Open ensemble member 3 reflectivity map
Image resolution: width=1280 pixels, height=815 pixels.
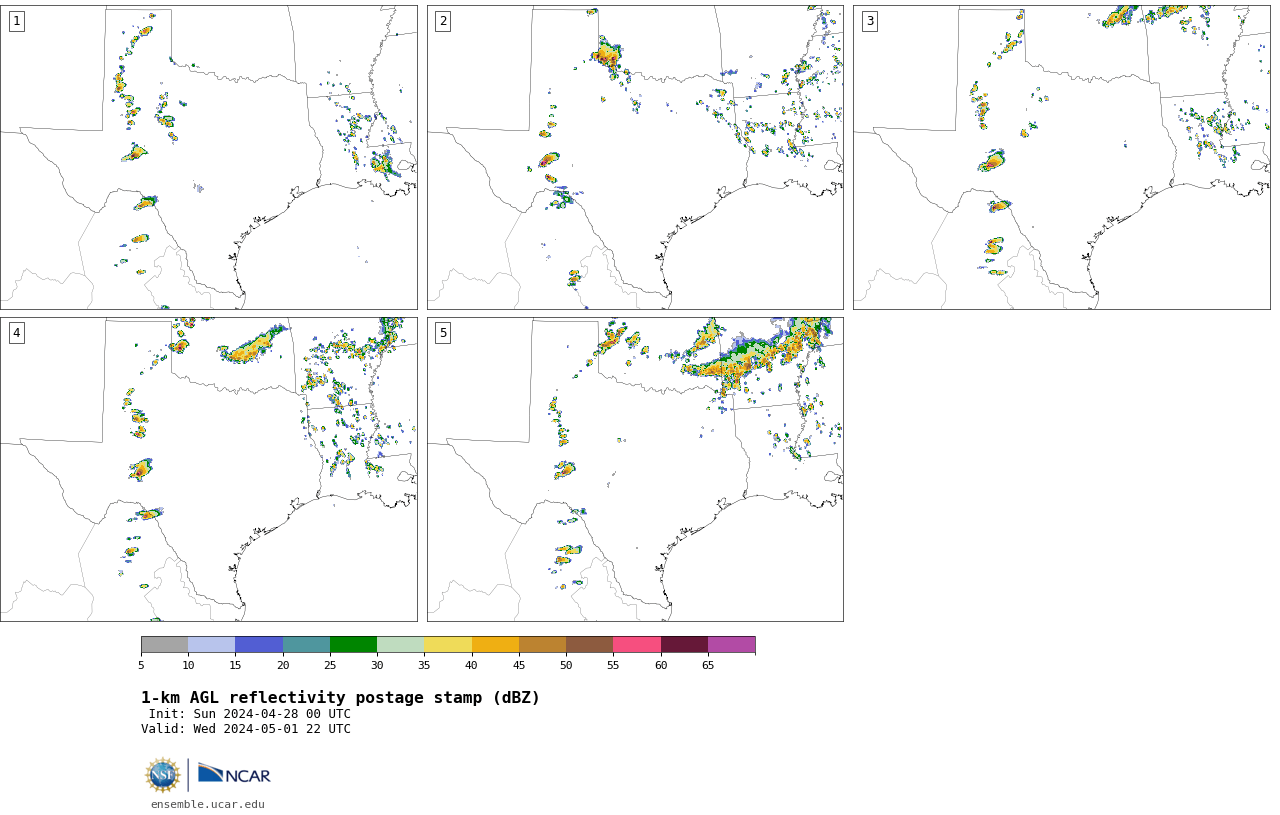pyautogui.click(x=1062, y=157)
